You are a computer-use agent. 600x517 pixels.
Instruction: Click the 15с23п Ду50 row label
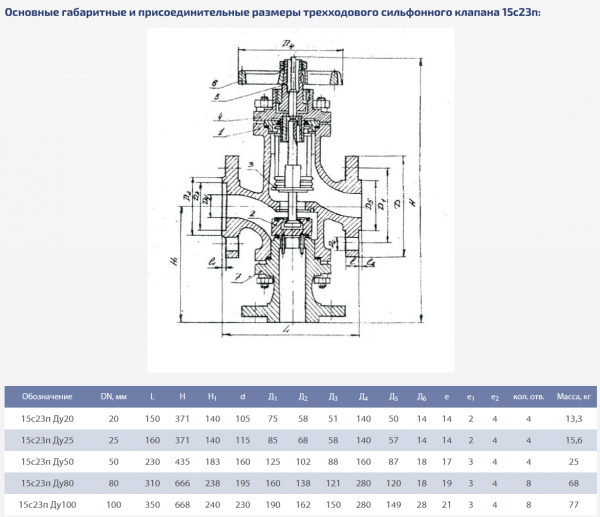point(48,462)
